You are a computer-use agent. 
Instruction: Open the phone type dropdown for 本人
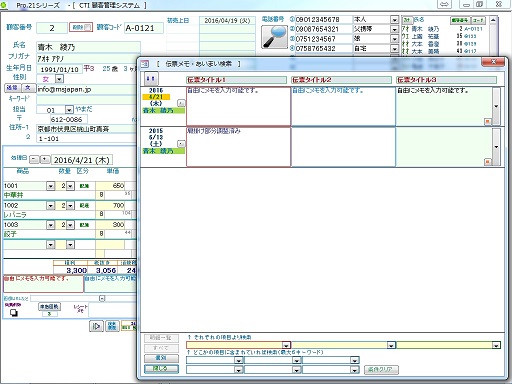click(x=394, y=20)
